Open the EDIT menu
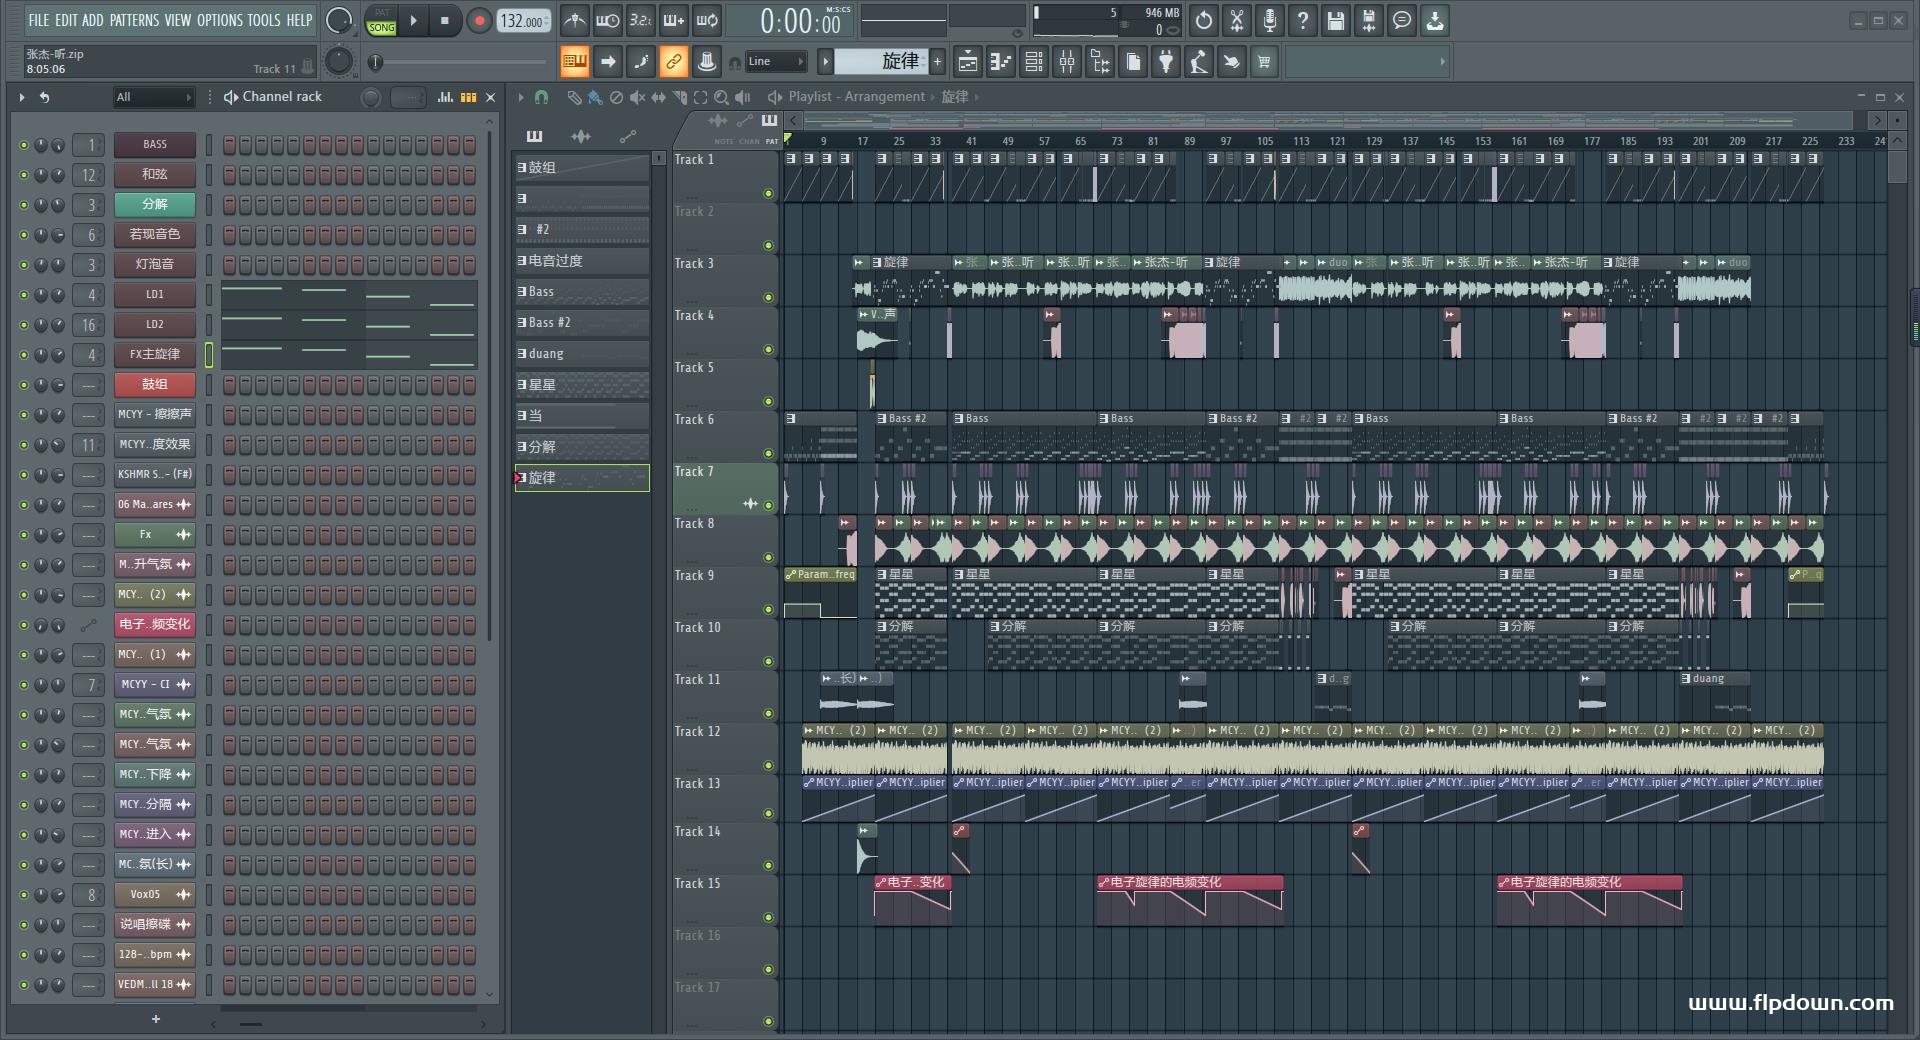The height and width of the screenshot is (1040, 1920). [x=66, y=20]
